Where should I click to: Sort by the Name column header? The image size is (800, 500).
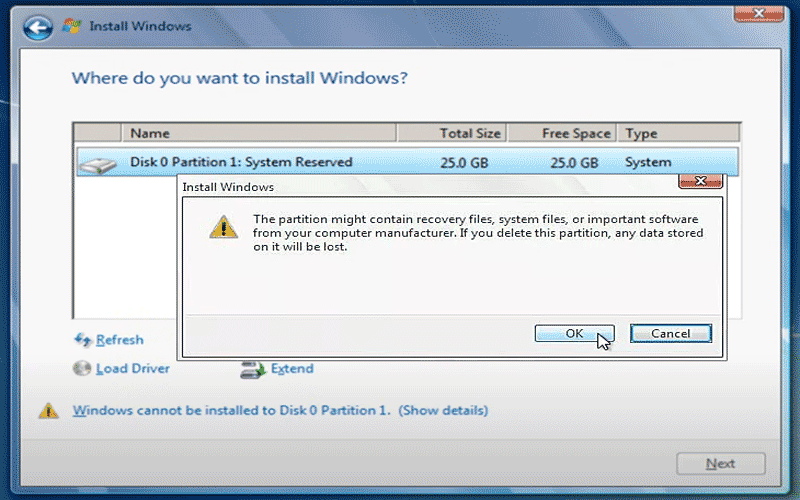click(x=259, y=133)
